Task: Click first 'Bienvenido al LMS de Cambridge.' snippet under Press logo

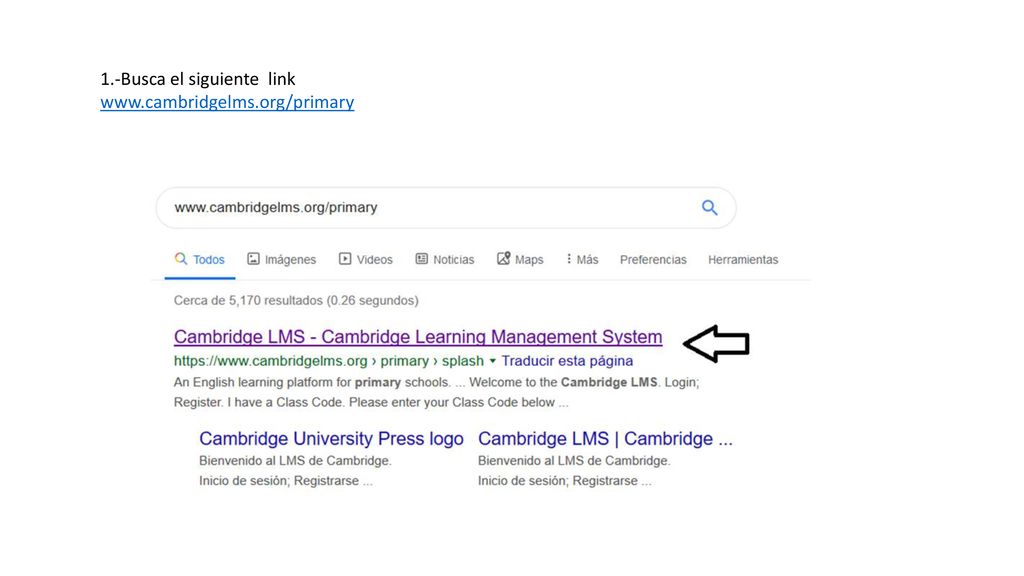Action: click(x=295, y=460)
